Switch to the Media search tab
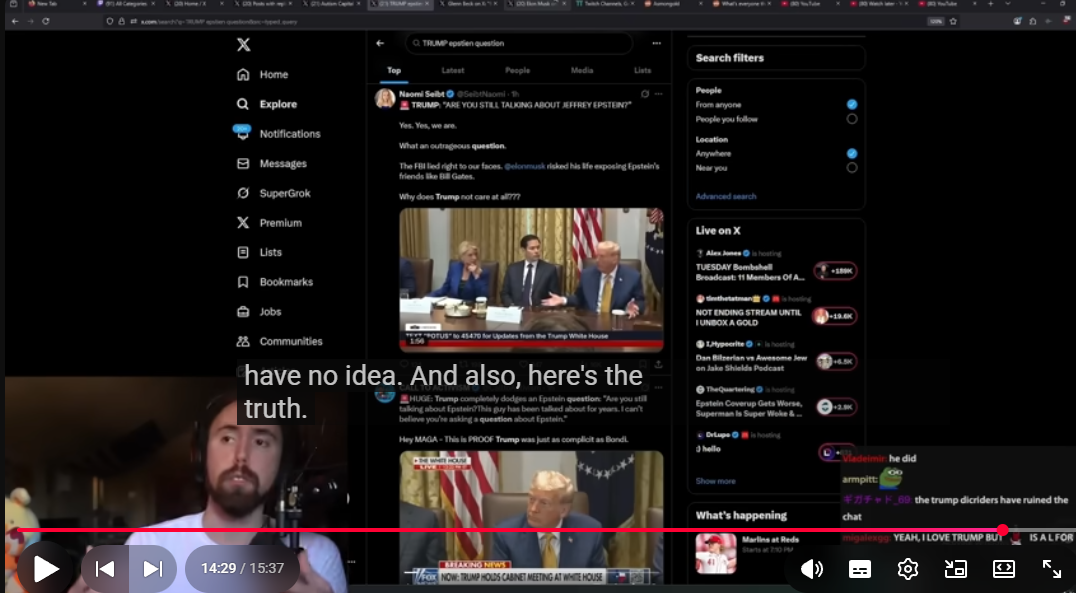Image resolution: width=1076 pixels, height=593 pixels. pos(582,70)
